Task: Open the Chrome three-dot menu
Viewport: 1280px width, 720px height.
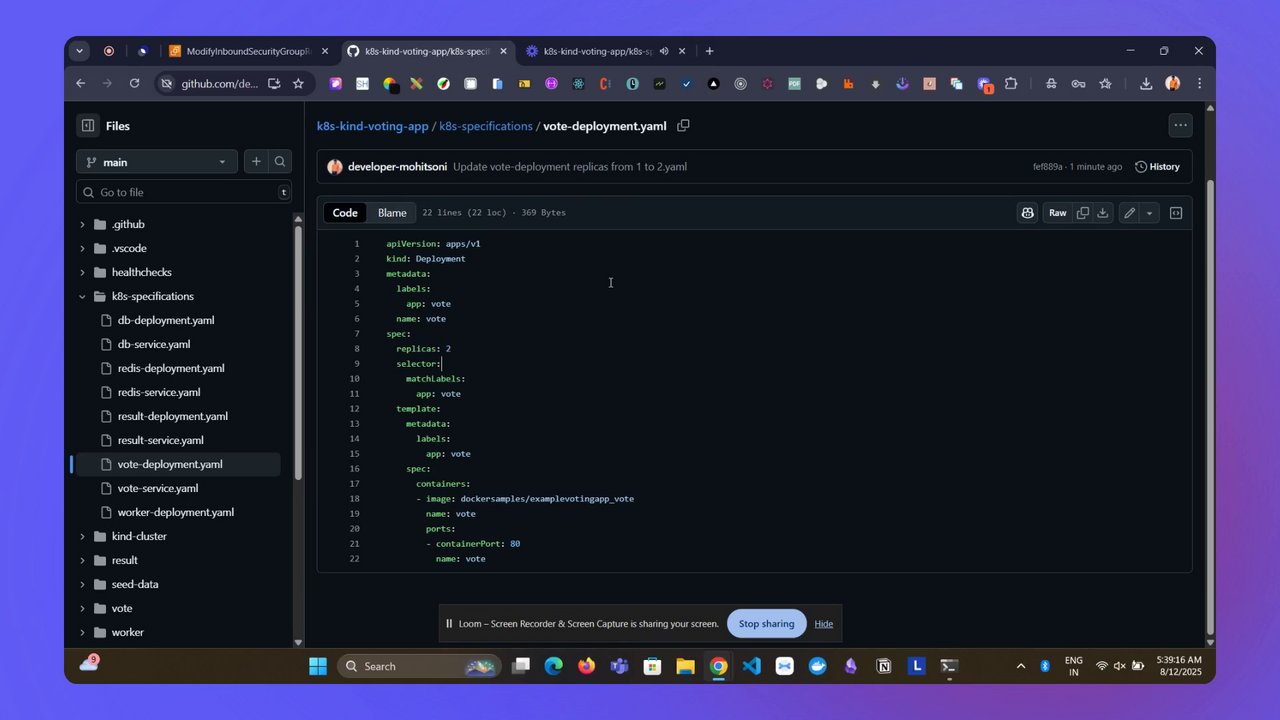Action: click(x=1199, y=84)
